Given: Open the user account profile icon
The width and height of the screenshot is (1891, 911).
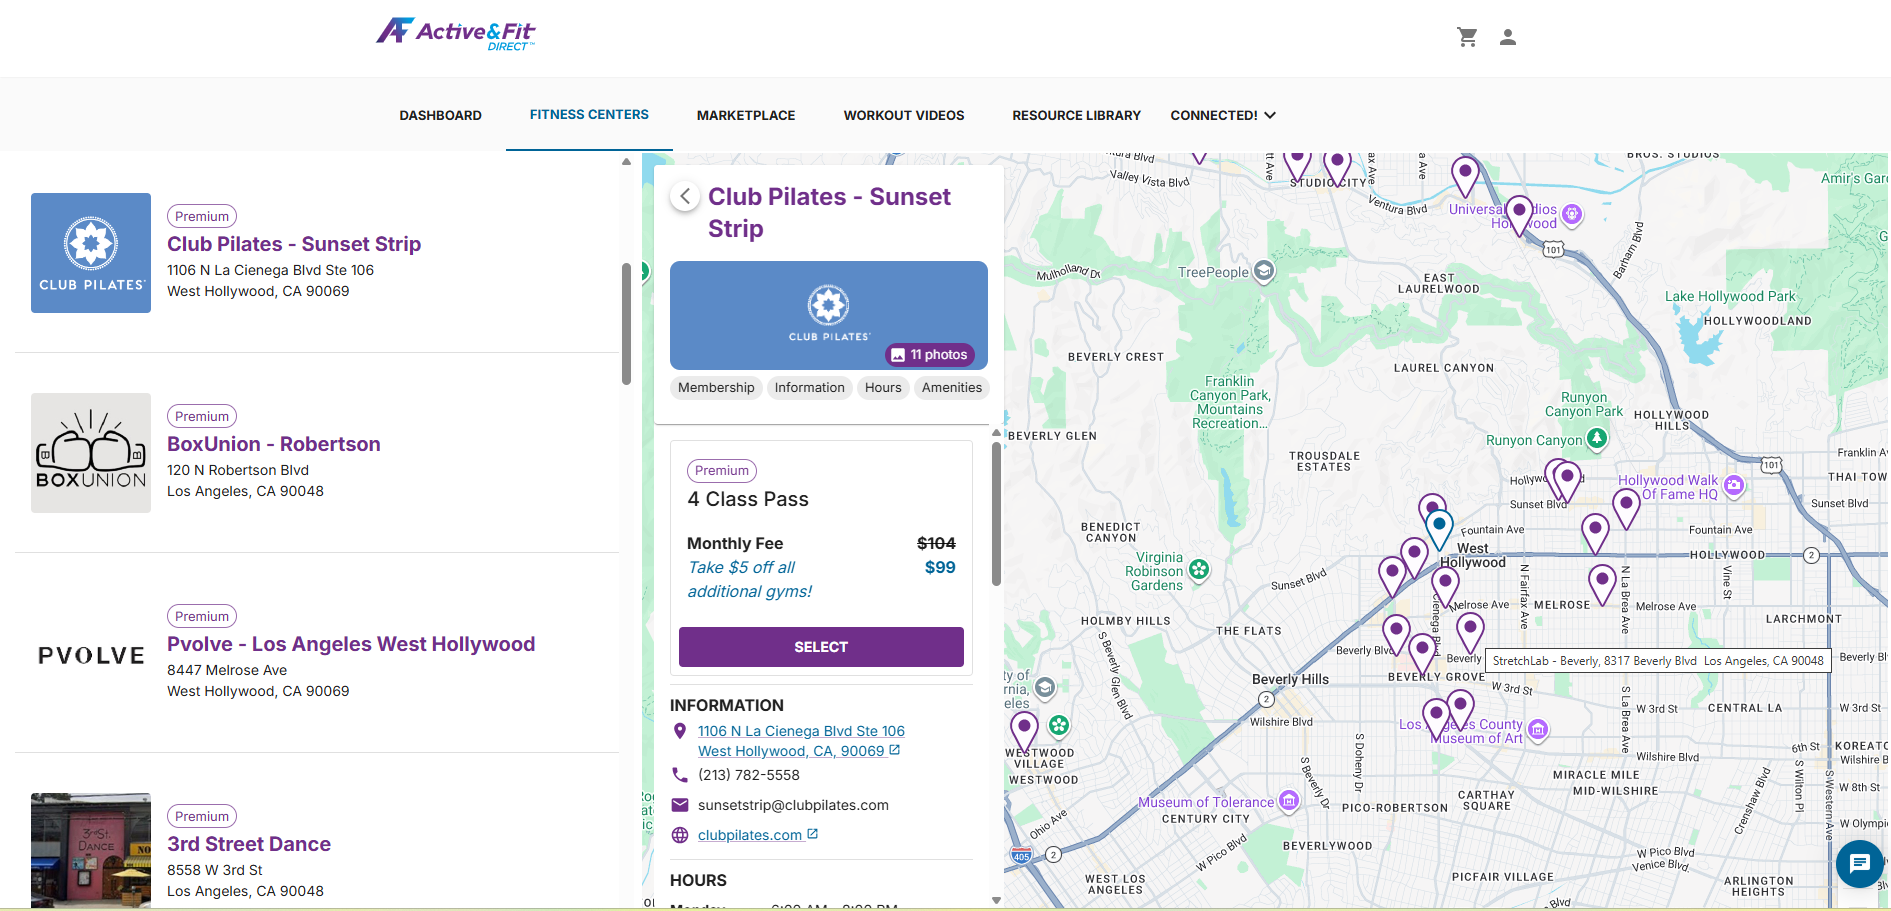Looking at the screenshot, I should click(x=1508, y=37).
